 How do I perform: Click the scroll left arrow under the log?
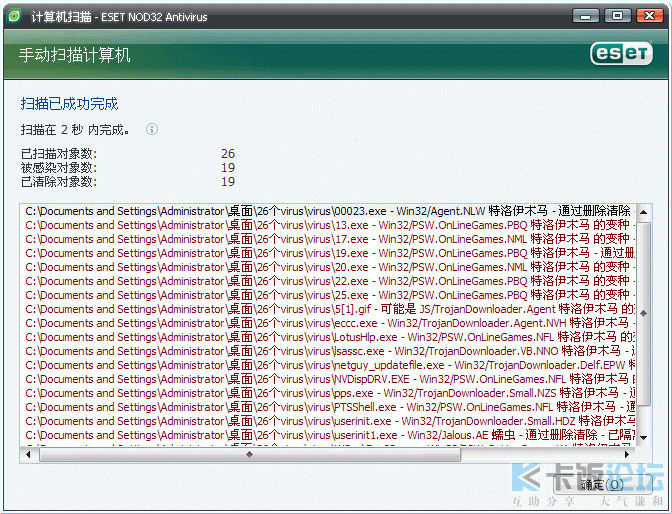pos(28,454)
